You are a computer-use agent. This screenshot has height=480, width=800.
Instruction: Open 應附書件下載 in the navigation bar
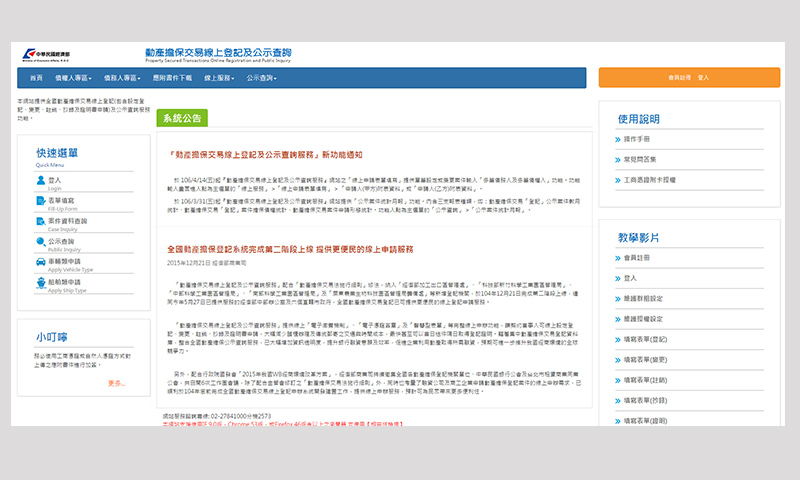click(x=172, y=78)
